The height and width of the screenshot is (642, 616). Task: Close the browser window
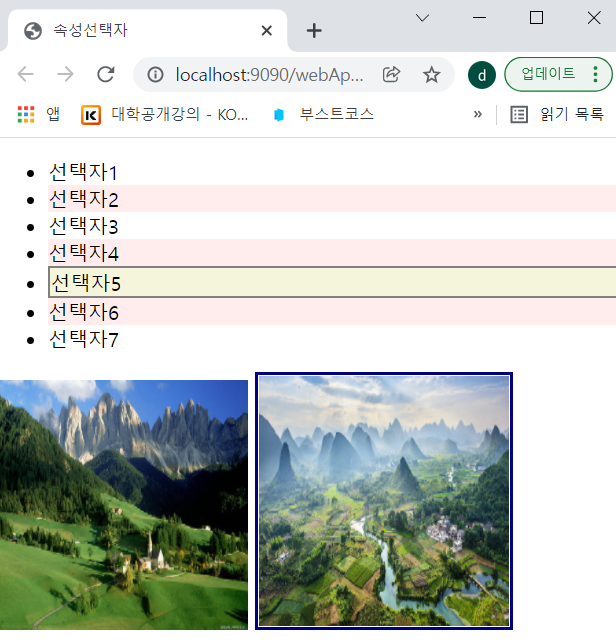coord(594,18)
